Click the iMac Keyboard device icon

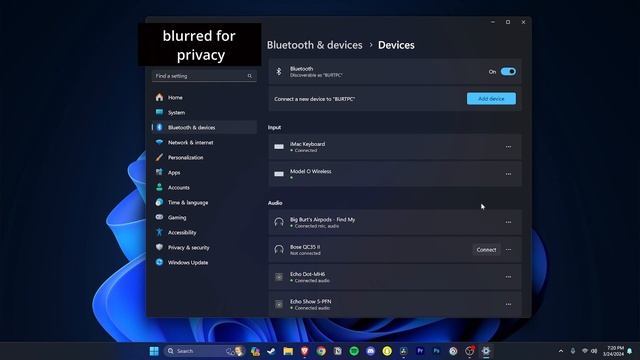pyautogui.click(x=279, y=147)
